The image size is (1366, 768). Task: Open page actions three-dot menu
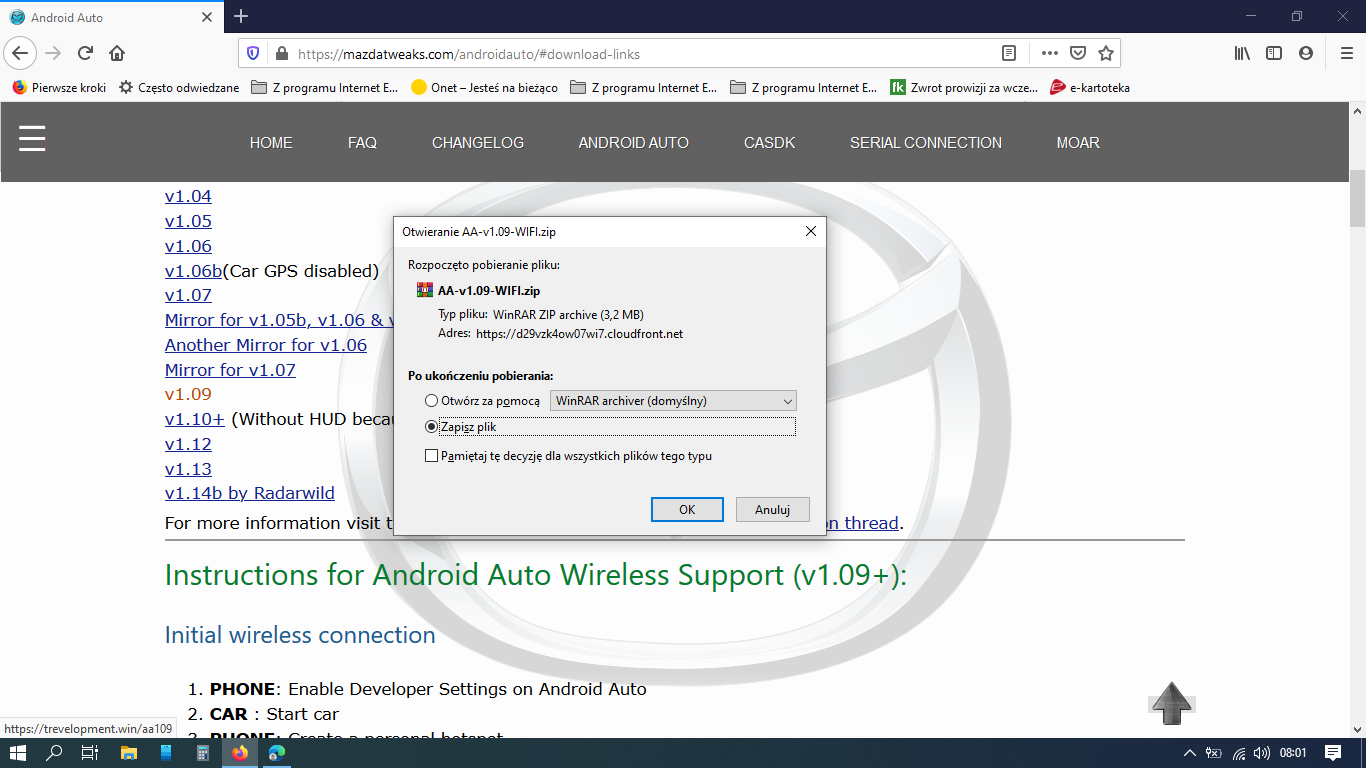(x=1049, y=53)
